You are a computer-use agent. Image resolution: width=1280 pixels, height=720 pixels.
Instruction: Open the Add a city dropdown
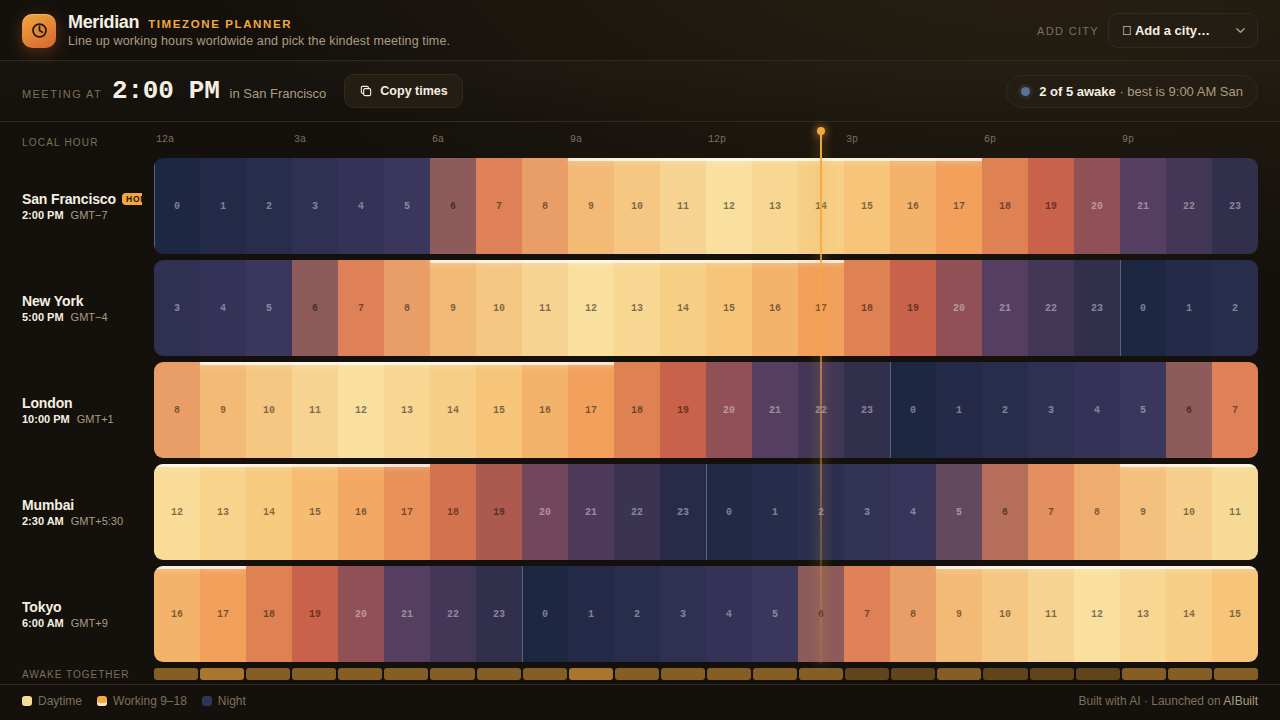[1183, 31]
